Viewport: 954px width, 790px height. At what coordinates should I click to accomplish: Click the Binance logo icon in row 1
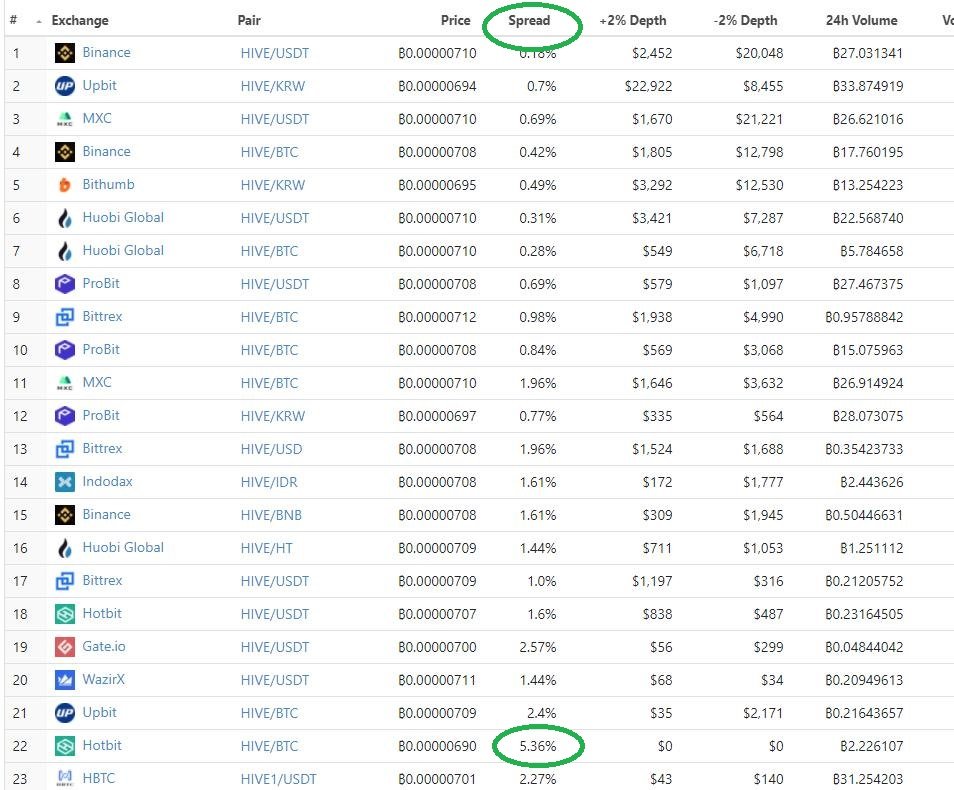(64, 53)
